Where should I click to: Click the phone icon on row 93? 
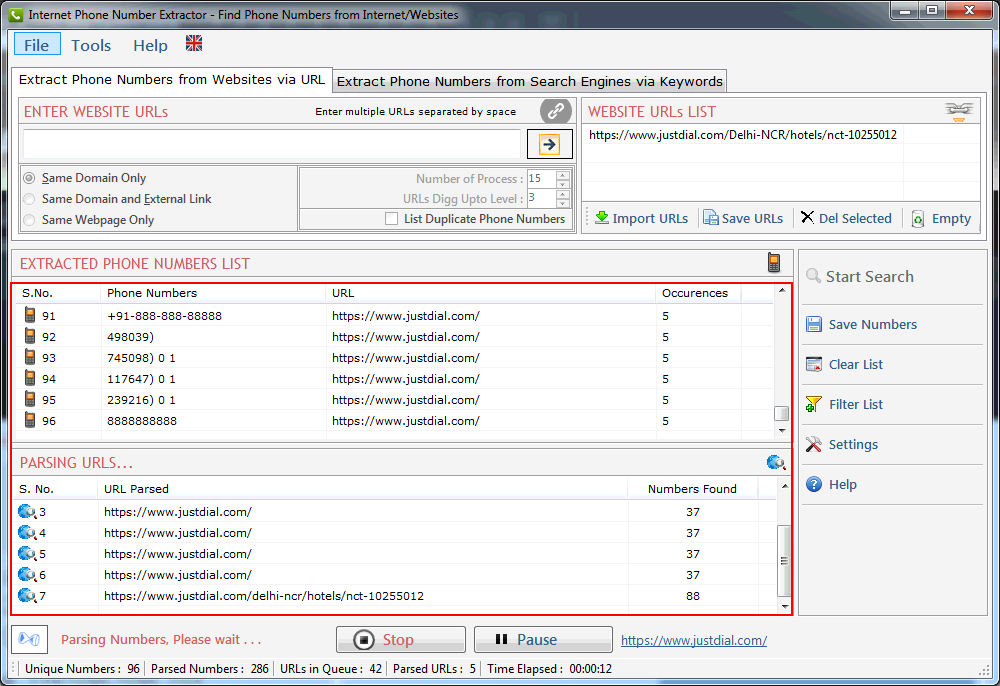30,357
